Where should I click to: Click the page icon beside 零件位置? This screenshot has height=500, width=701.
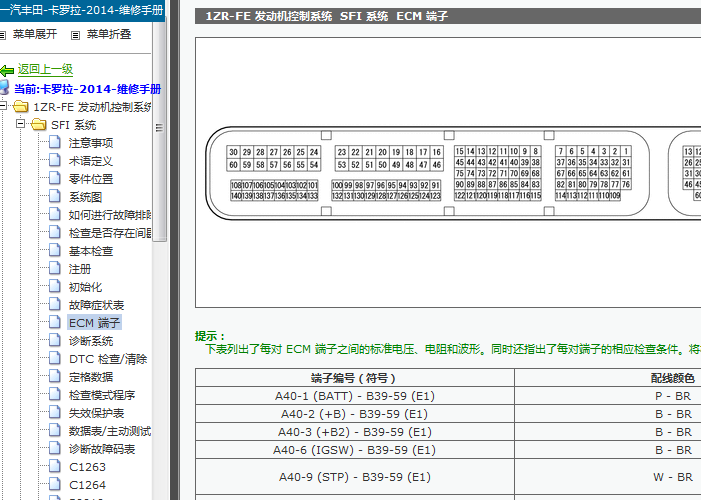(x=55, y=178)
